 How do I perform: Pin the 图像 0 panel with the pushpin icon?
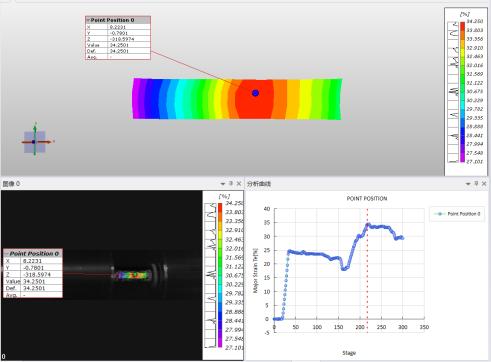(231, 183)
